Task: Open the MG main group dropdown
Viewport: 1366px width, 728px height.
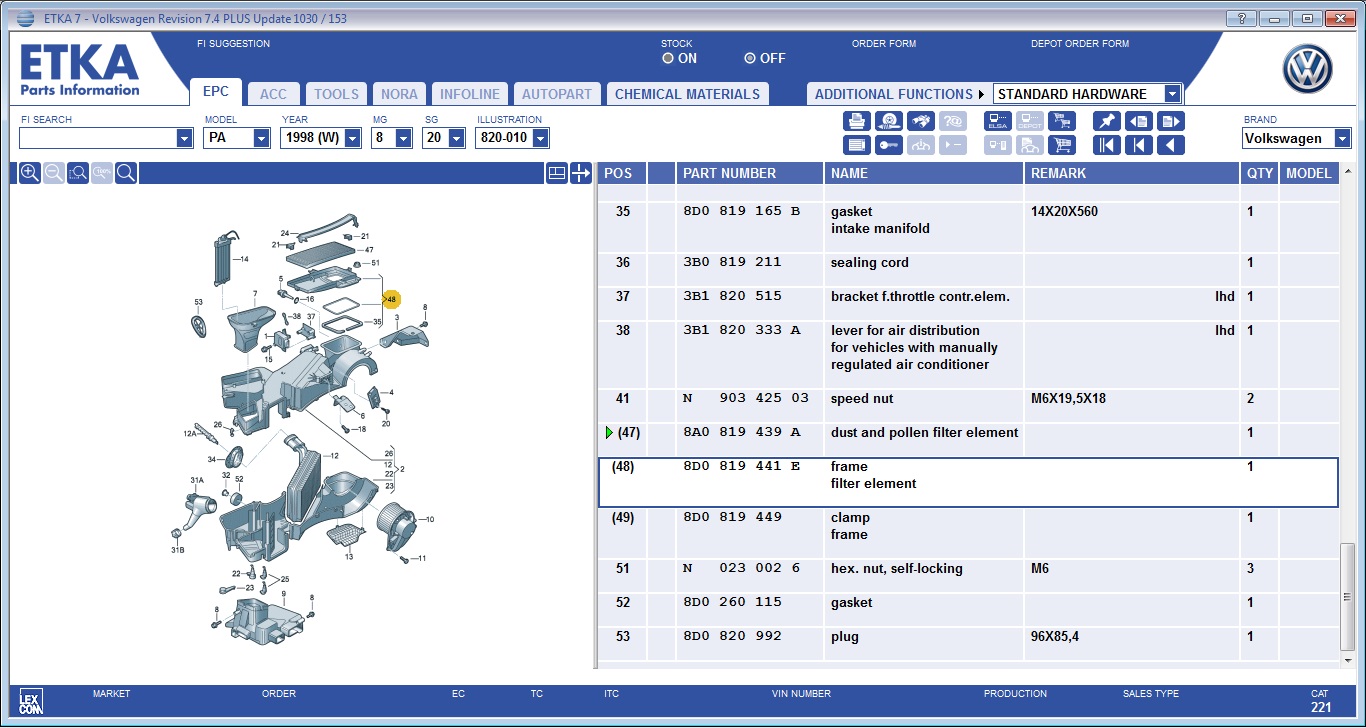Action: tap(405, 138)
